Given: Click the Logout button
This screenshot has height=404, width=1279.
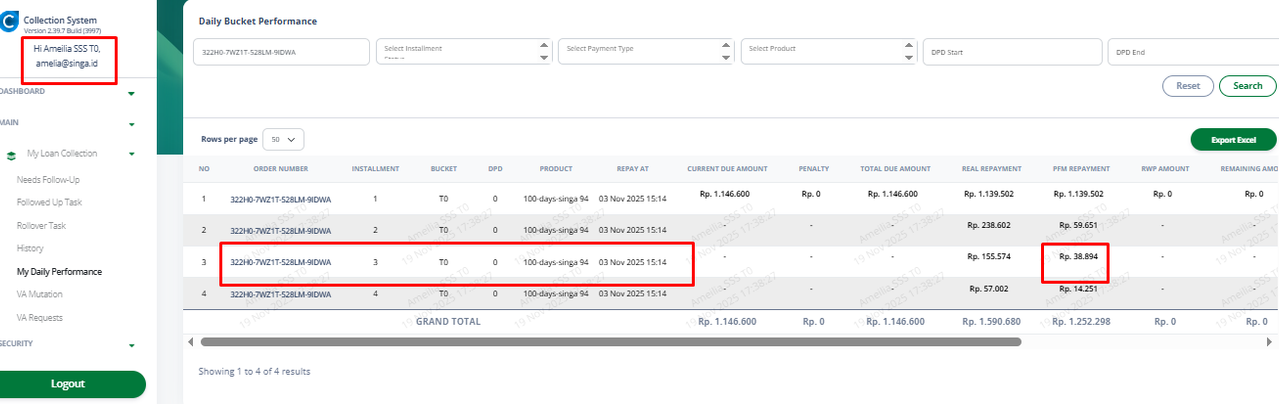Looking at the screenshot, I should [68, 384].
